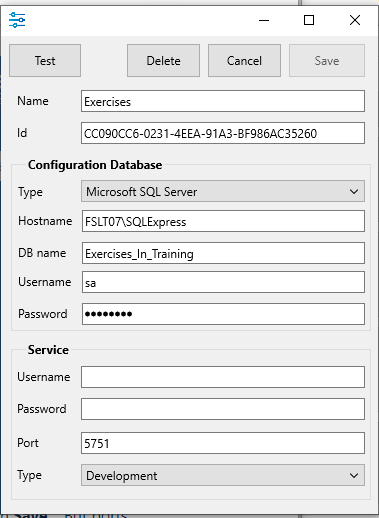The height and width of the screenshot is (518, 379).
Task: Click the Hostname field FSLT07\SQLExpress
Action: [223, 221]
